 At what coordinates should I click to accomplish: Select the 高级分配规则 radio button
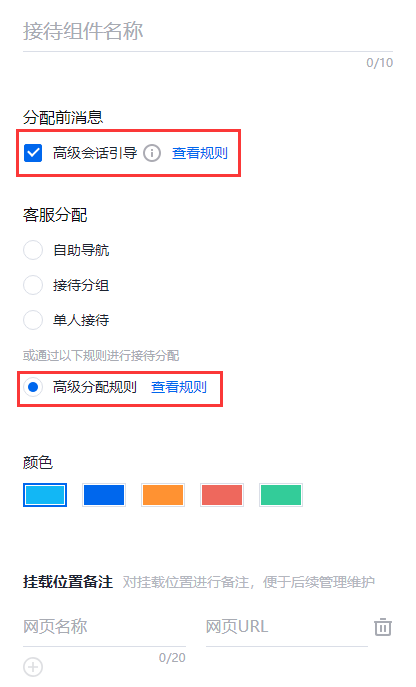(33, 387)
